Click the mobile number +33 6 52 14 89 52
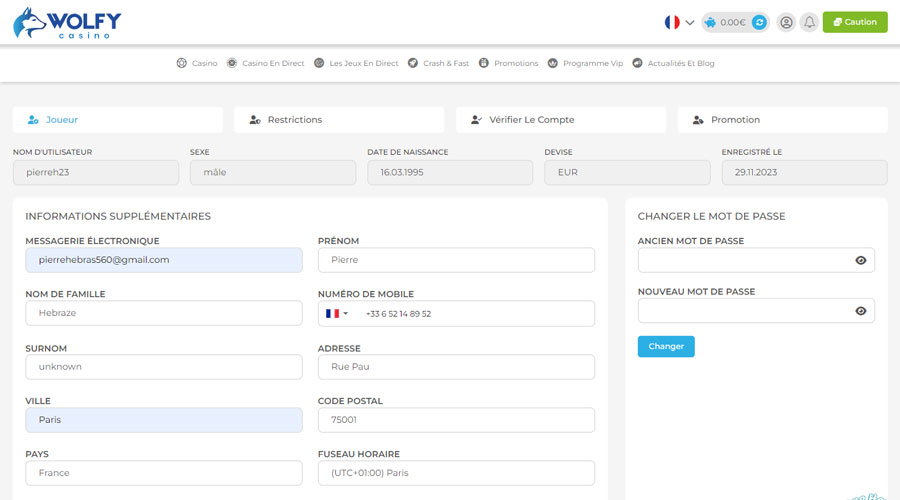 pos(398,314)
